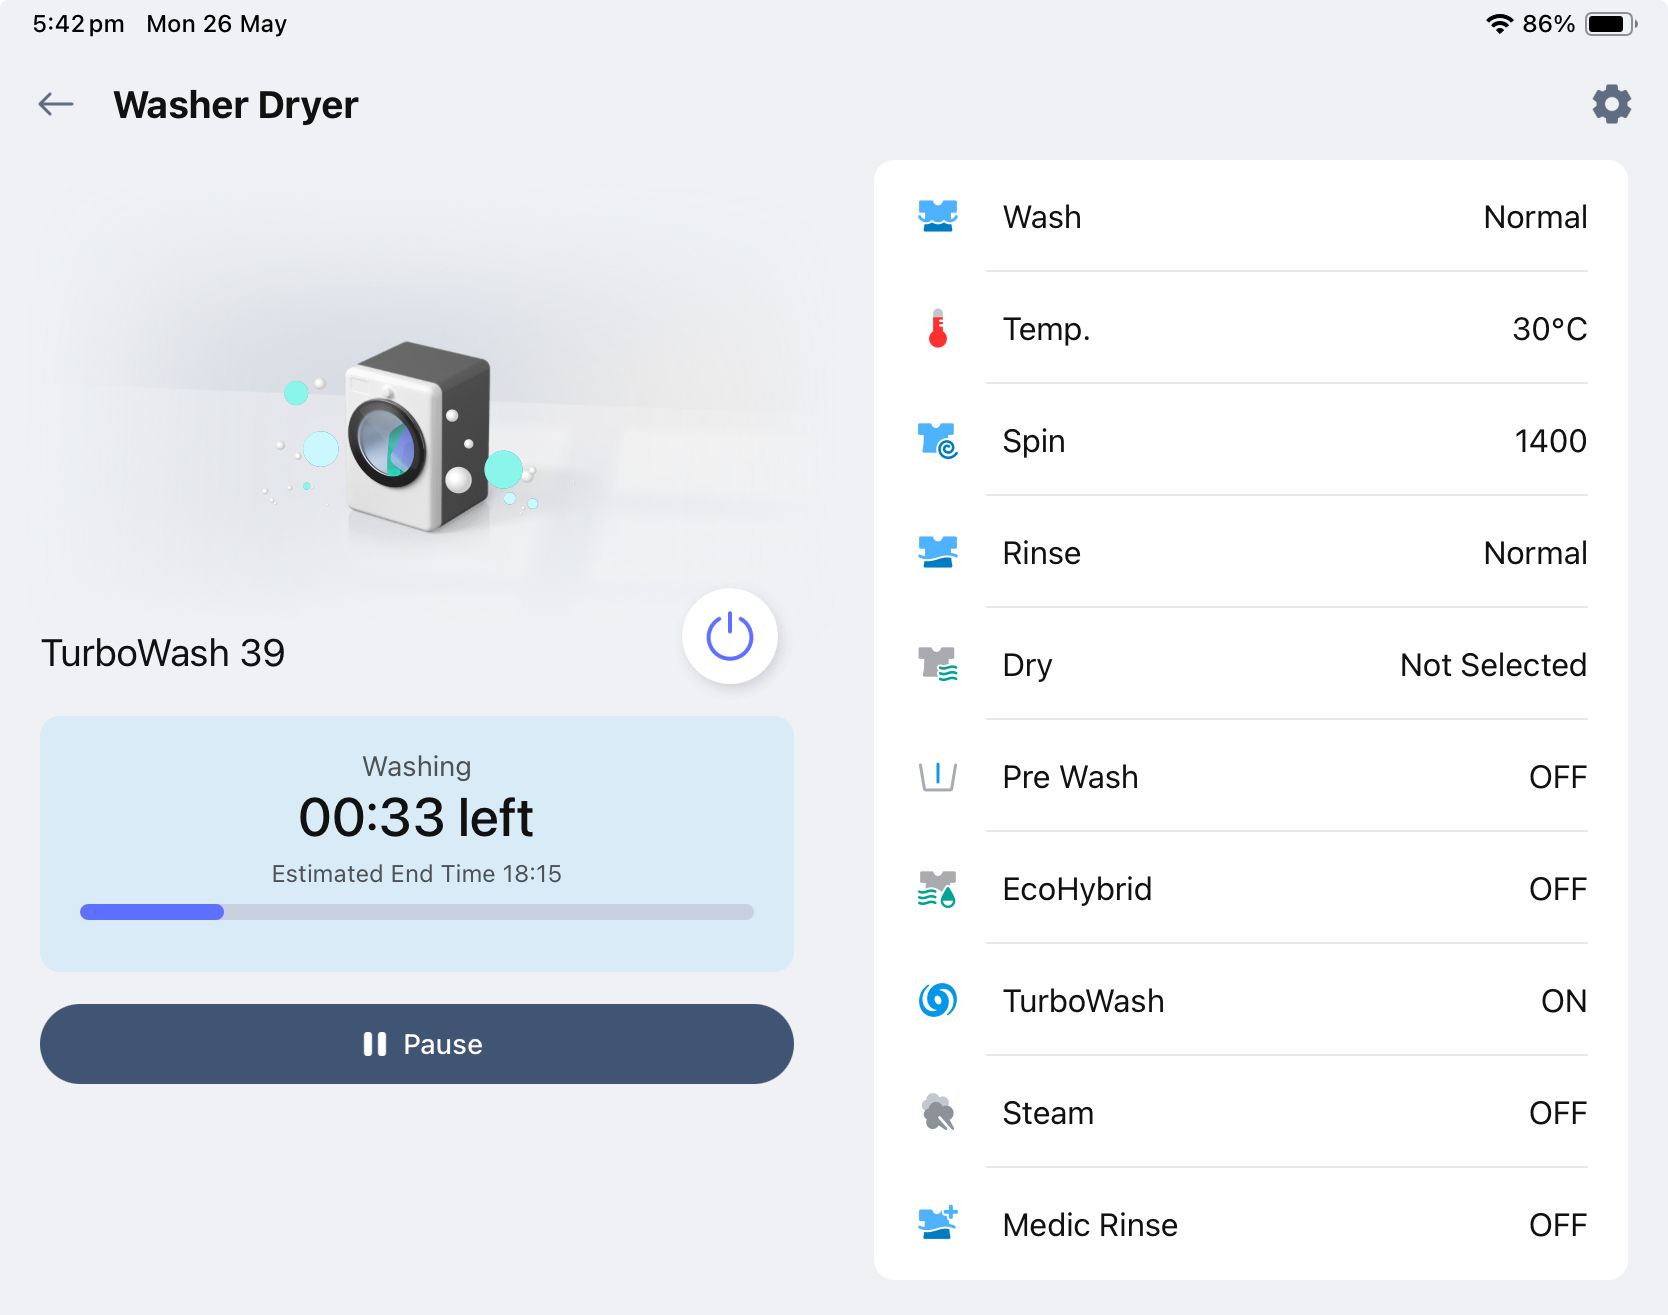Click the thermometer Temp. icon
The image size is (1668, 1315).
click(x=938, y=328)
